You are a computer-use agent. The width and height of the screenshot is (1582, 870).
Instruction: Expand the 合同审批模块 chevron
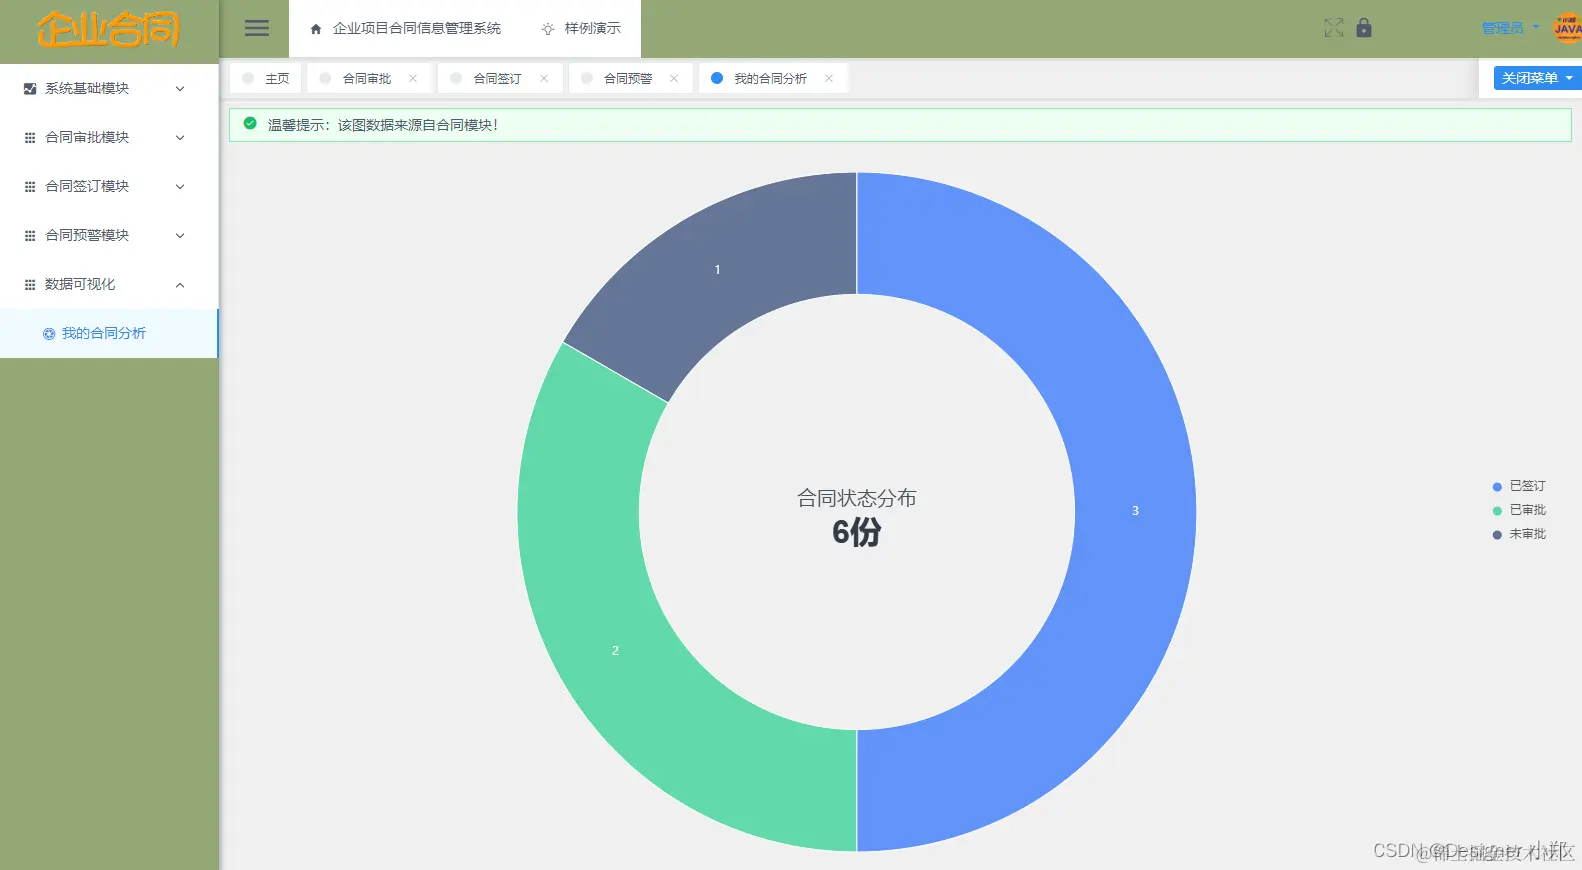[180, 138]
